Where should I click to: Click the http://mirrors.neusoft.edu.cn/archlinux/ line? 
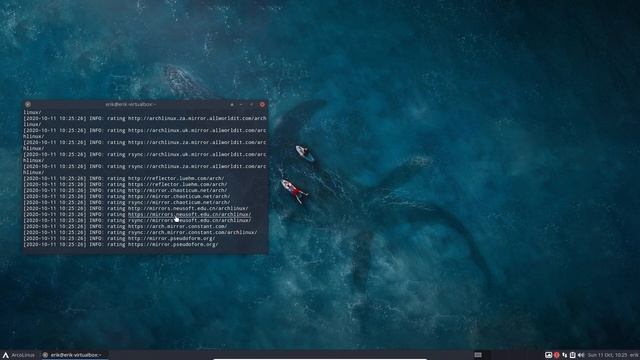click(188, 208)
